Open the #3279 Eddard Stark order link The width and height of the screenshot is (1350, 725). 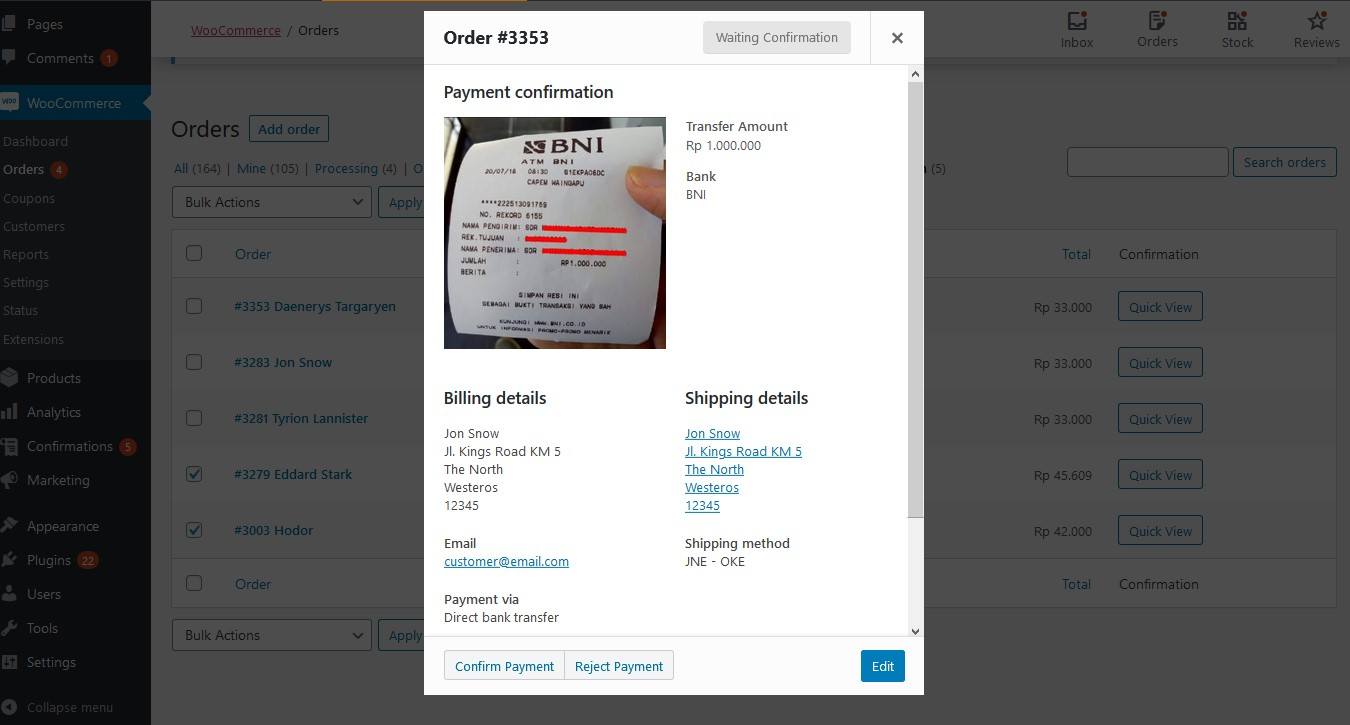click(293, 474)
